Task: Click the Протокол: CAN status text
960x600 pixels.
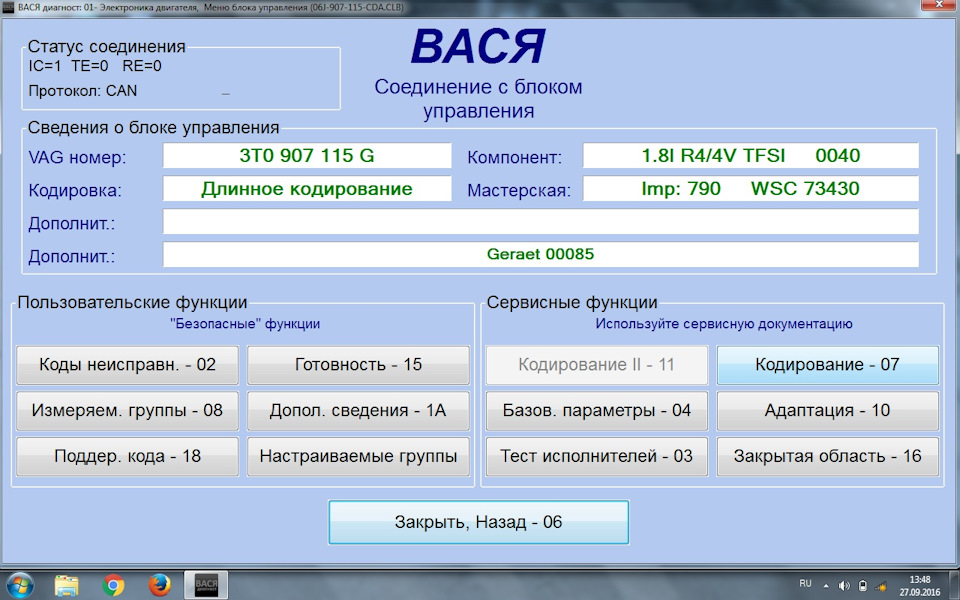Action: 83,91
